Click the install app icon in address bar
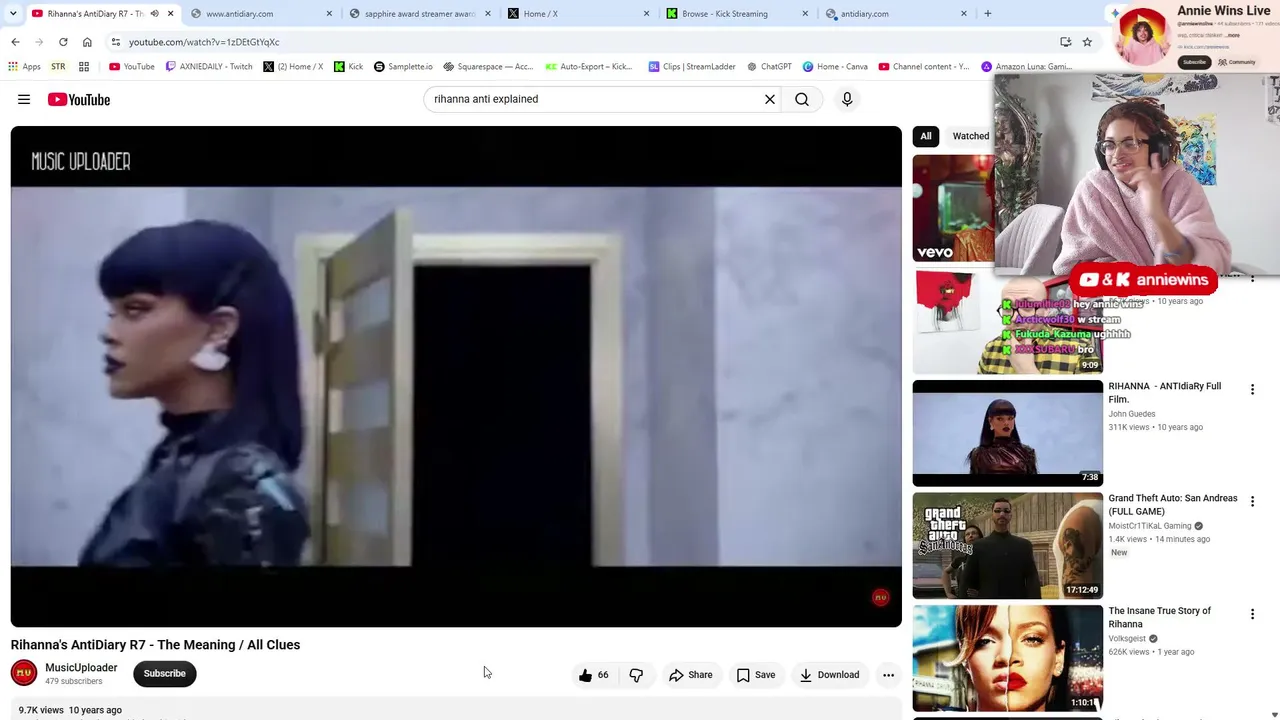 pos(1065,42)
